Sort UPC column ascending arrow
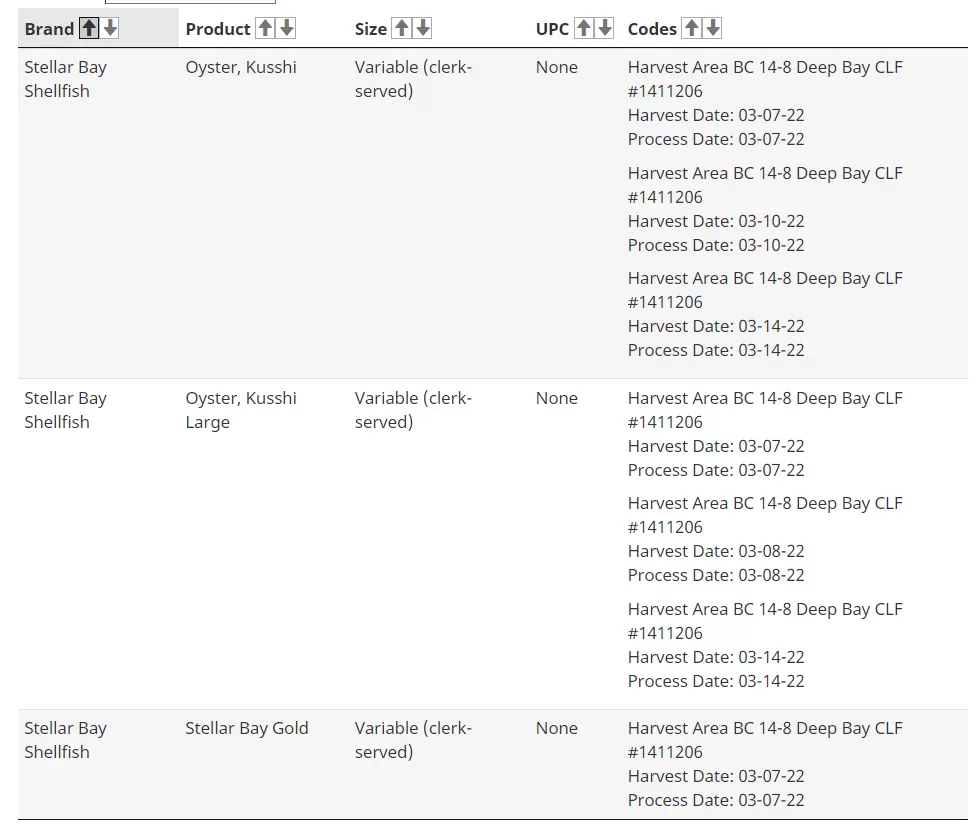Viewport: 977px width, 831px height. tap(584, 28)
